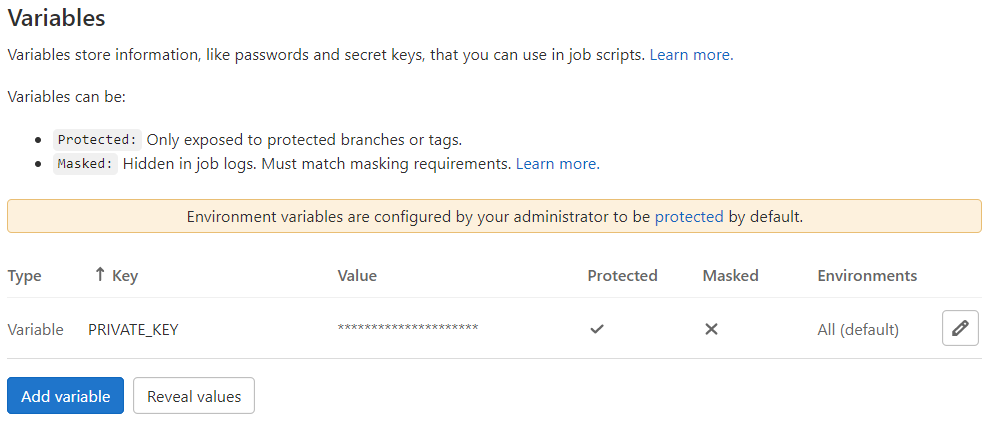Select the Type column header
The image size is (996, 435).
[24, 275]
